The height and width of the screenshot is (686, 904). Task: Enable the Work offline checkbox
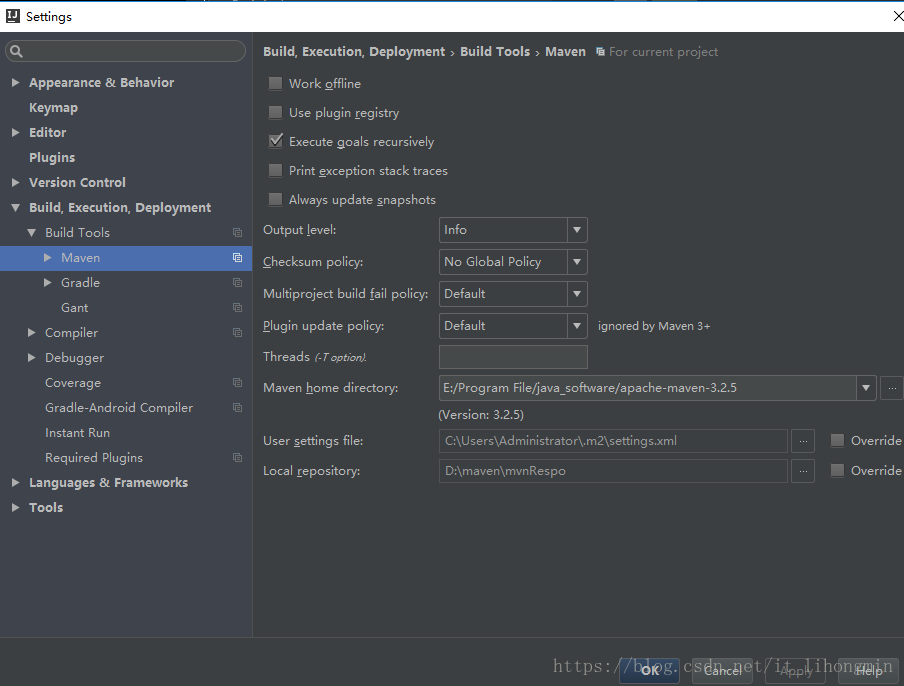click(276, 84)
